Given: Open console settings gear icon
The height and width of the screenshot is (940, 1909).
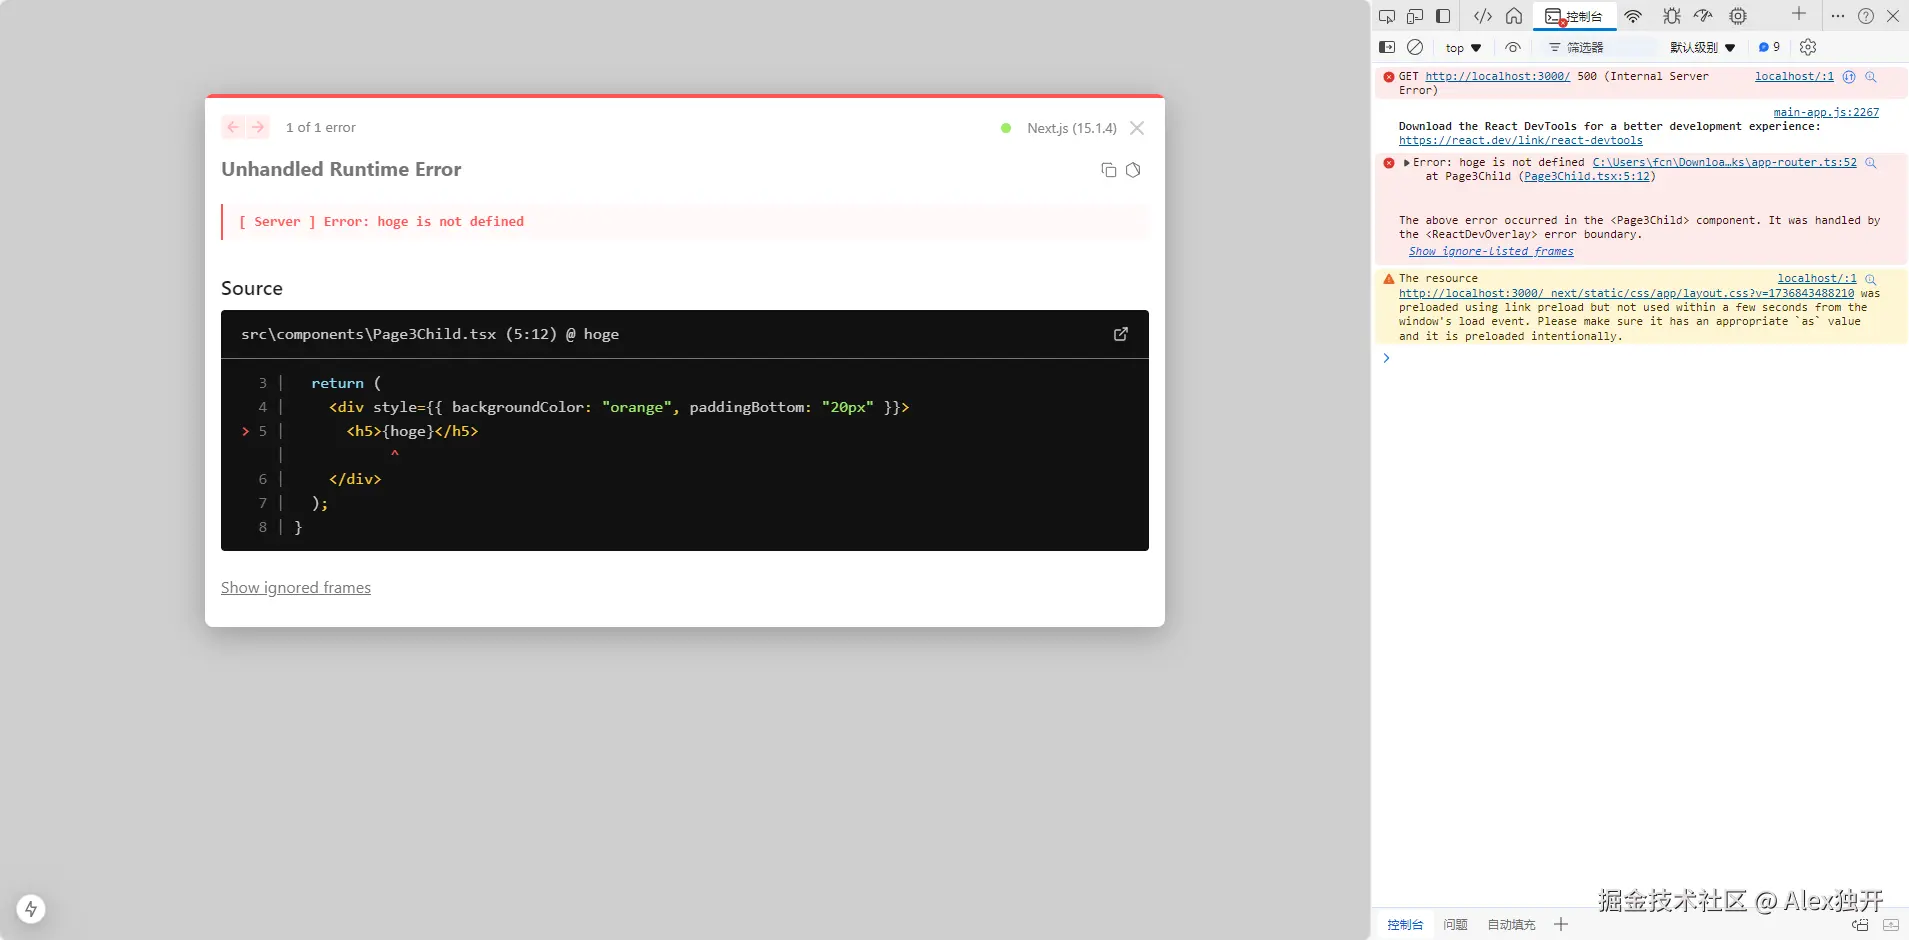Looking at the screenshot, I should [1808, 47].
